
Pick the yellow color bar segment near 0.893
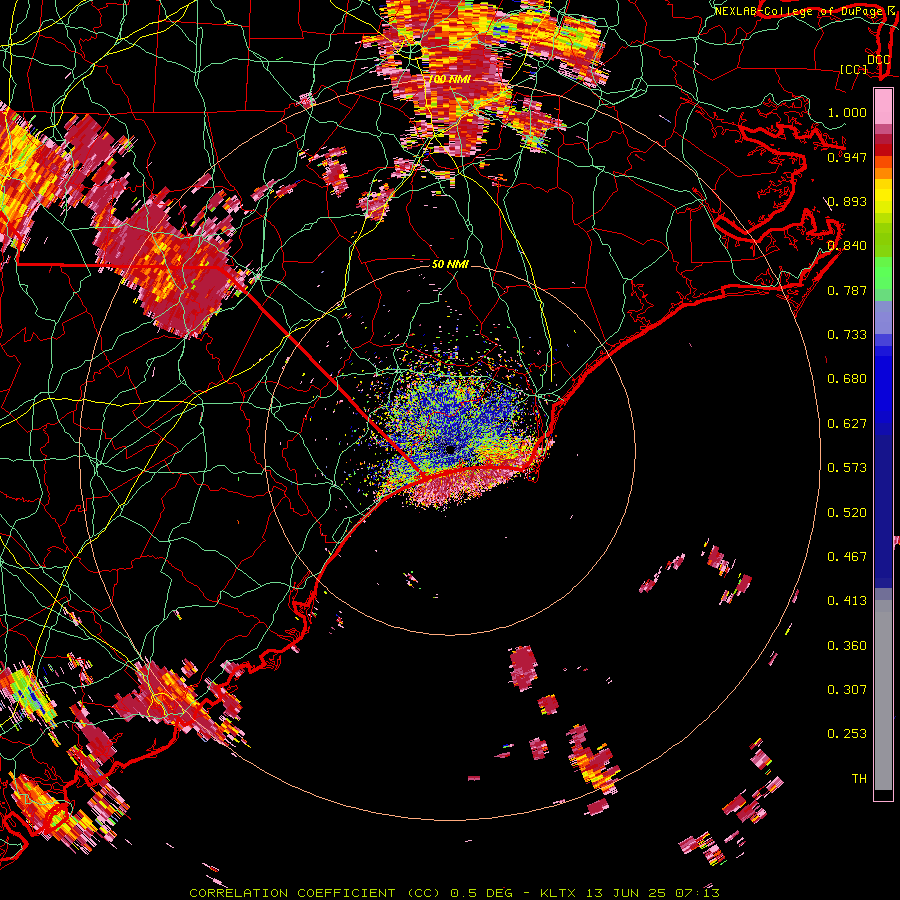883,197
